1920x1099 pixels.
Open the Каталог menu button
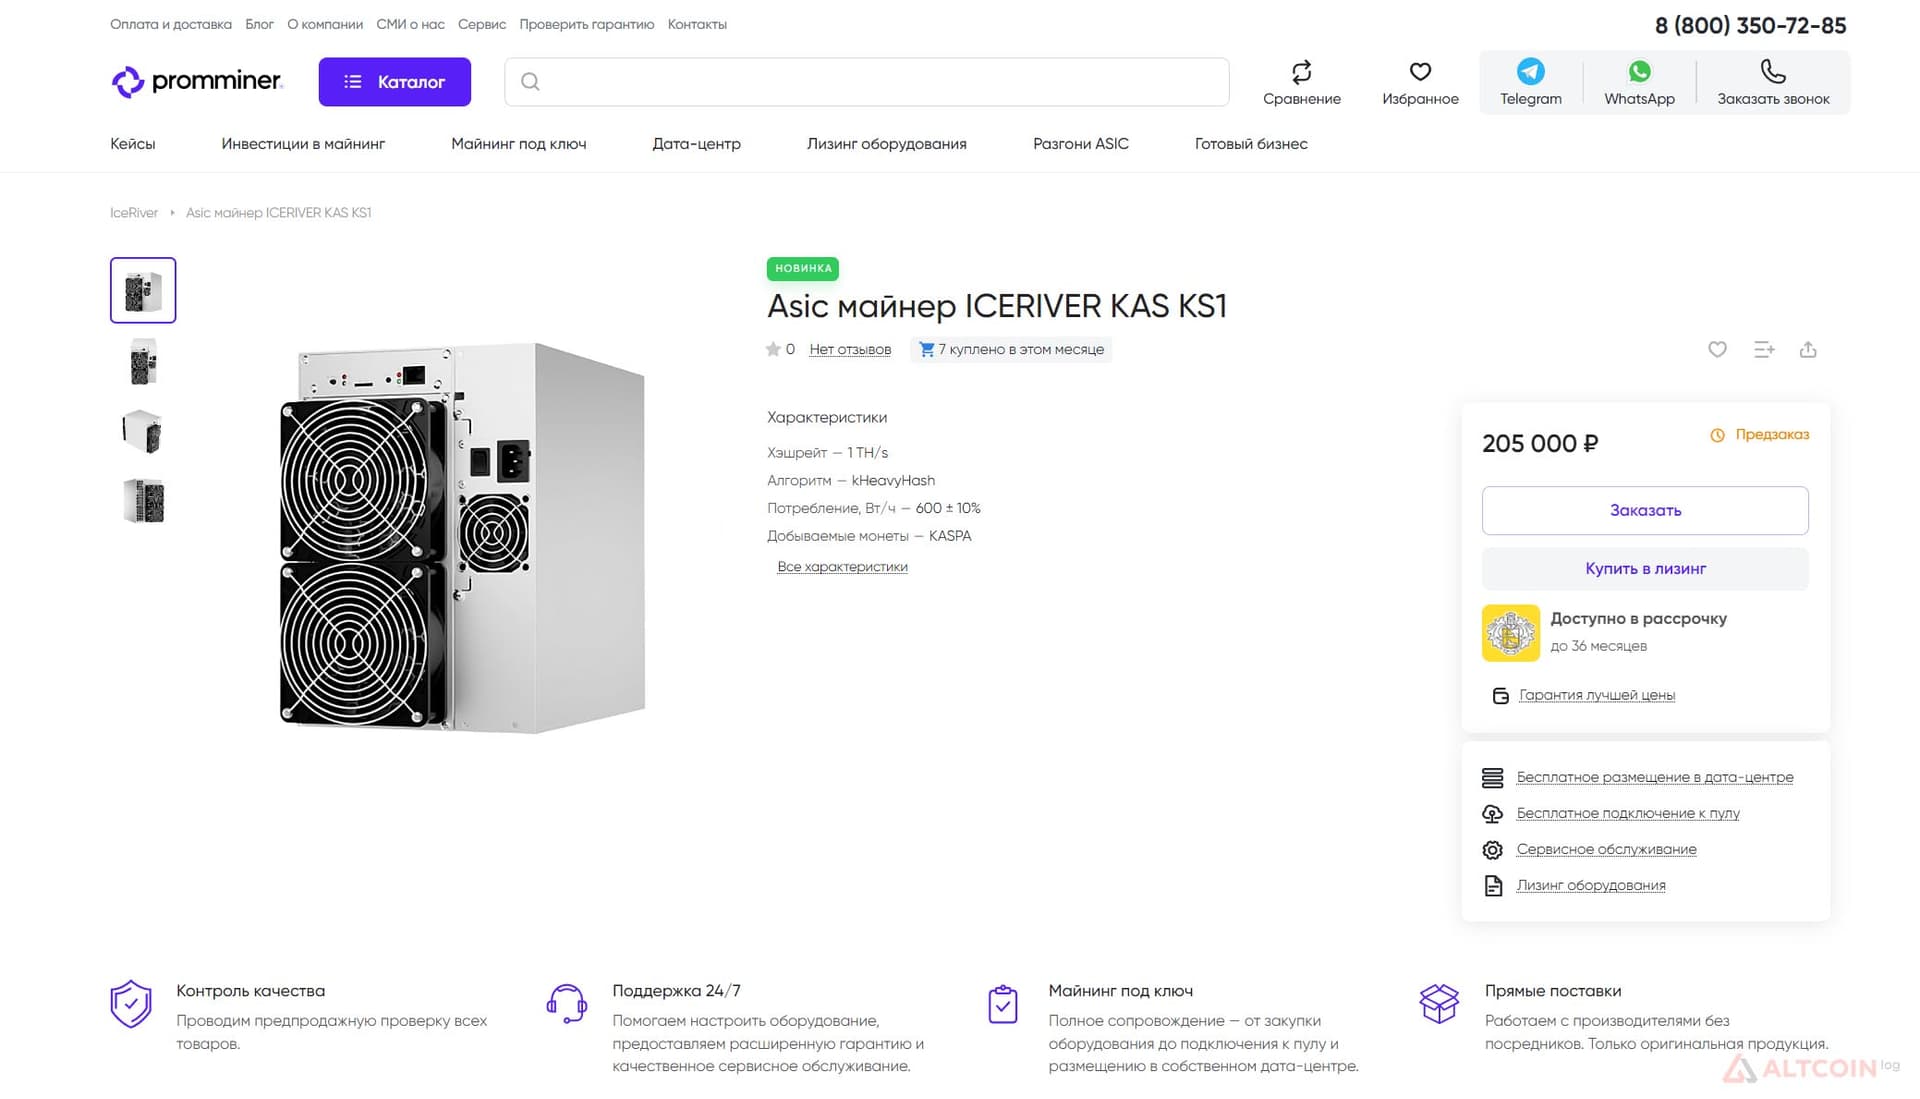[394, 82]
